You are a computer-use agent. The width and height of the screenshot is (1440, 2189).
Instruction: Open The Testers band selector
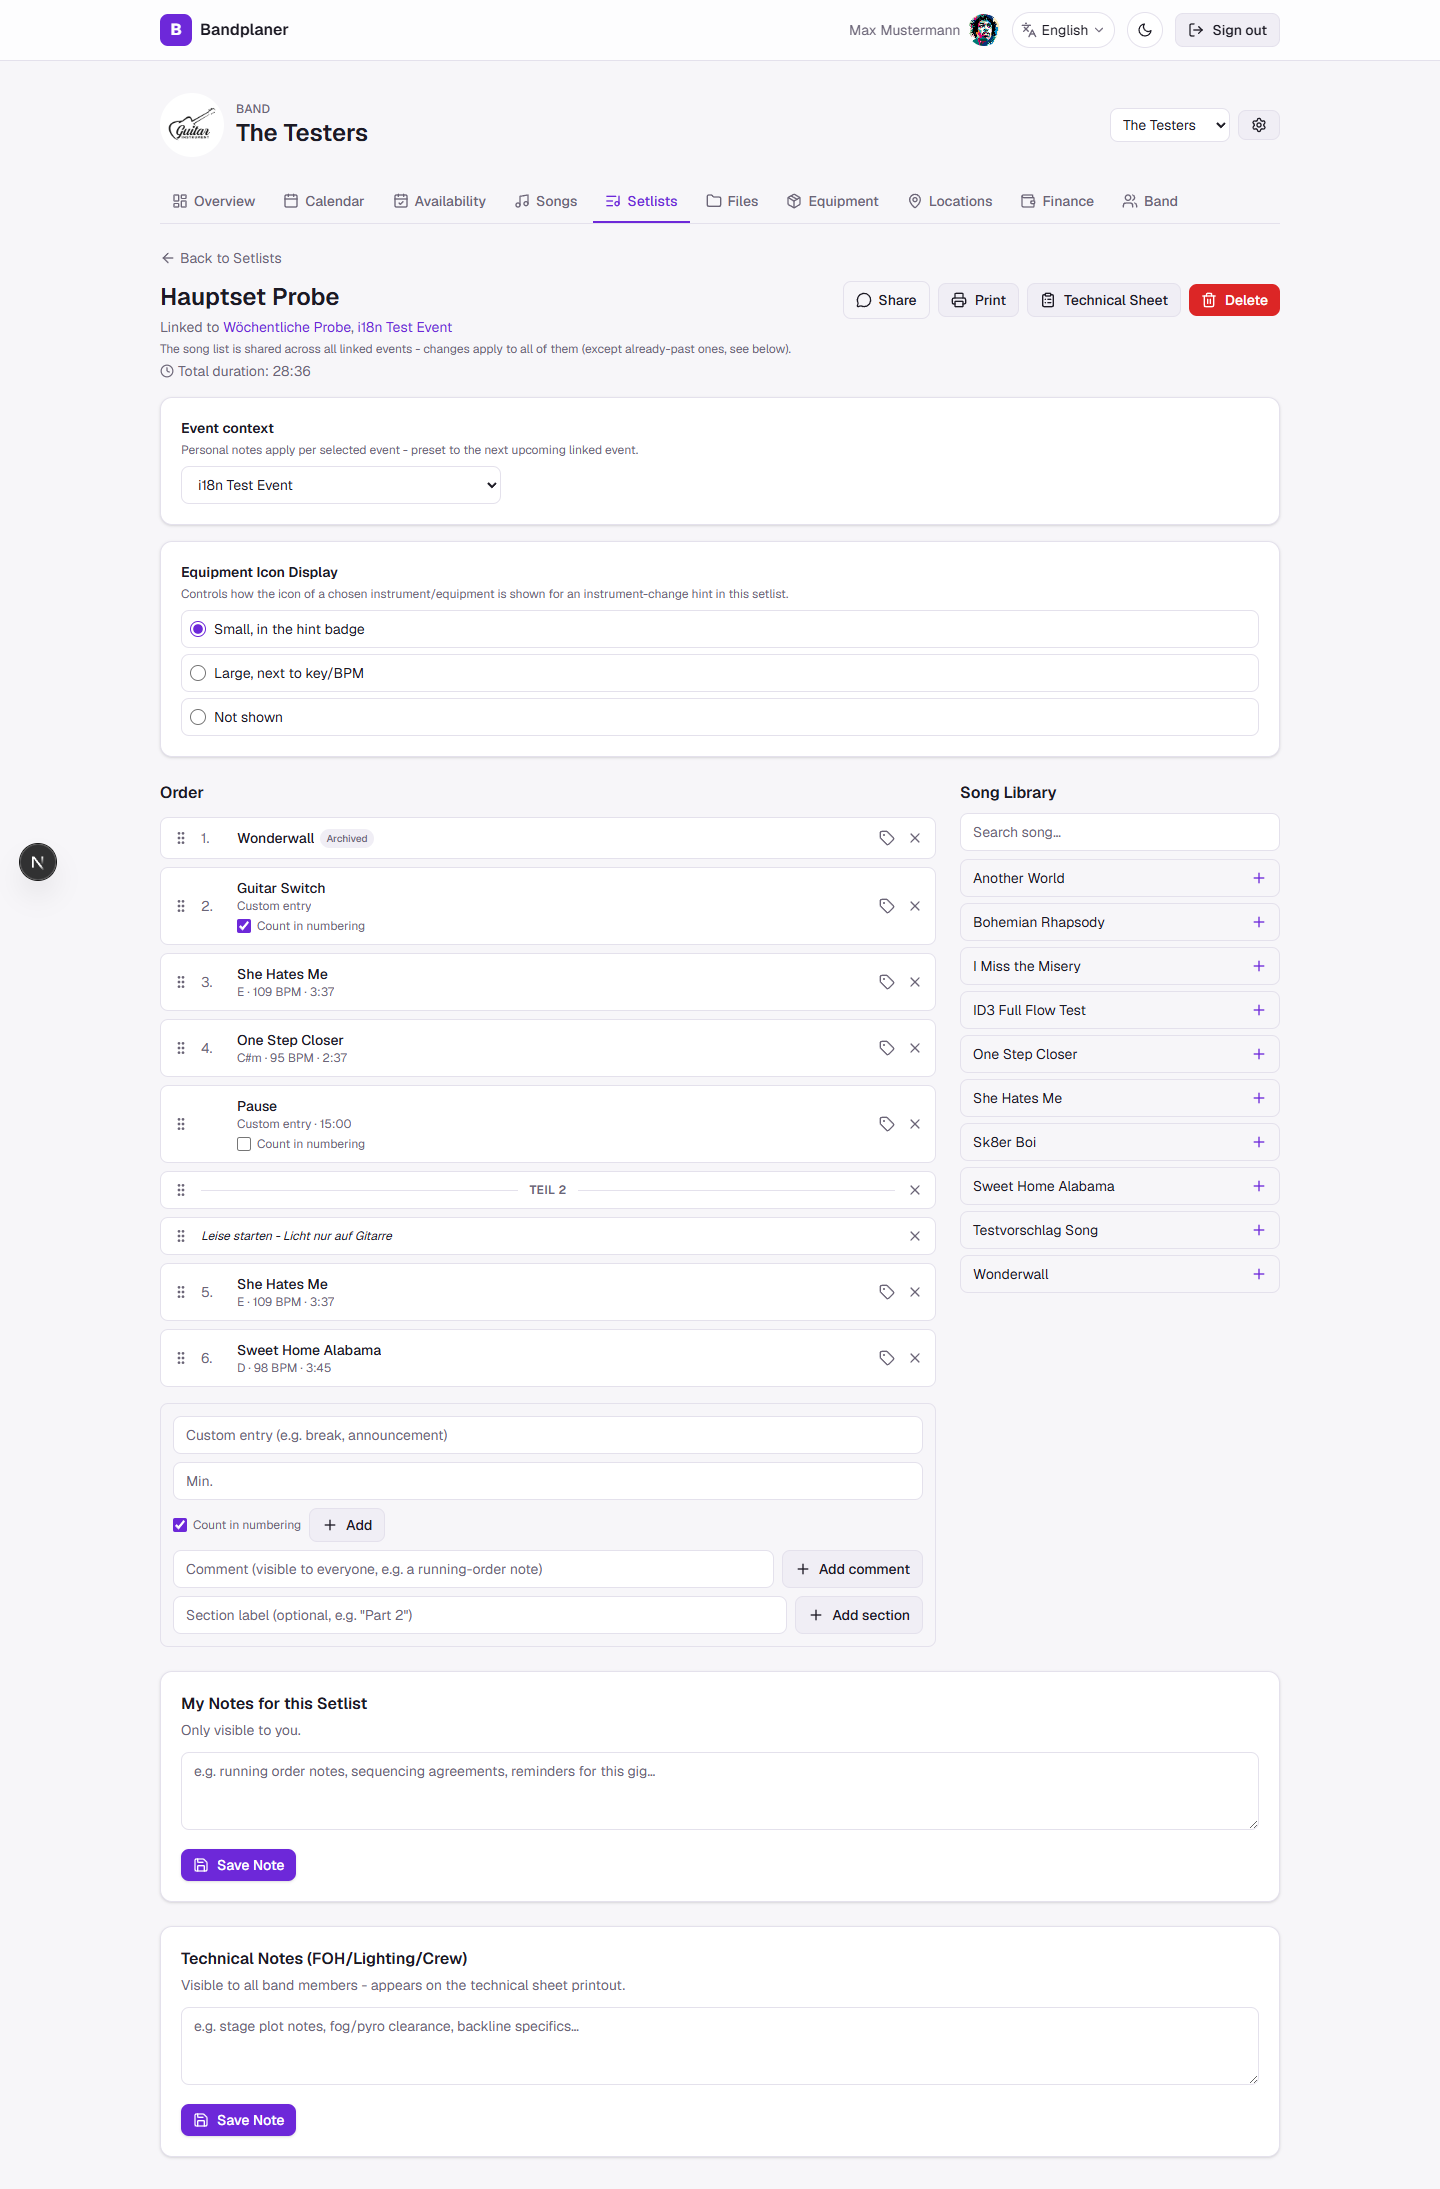tap(1169, 125)
